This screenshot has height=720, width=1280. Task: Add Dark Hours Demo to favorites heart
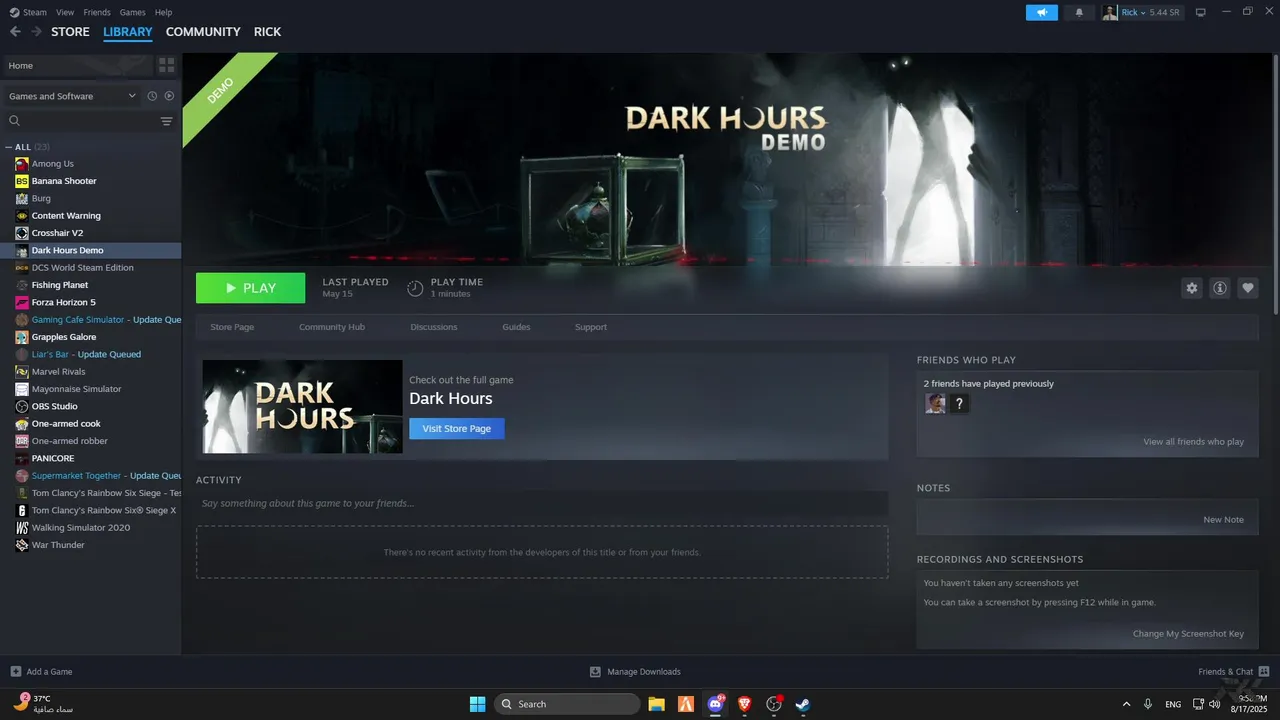(1247, 288)
